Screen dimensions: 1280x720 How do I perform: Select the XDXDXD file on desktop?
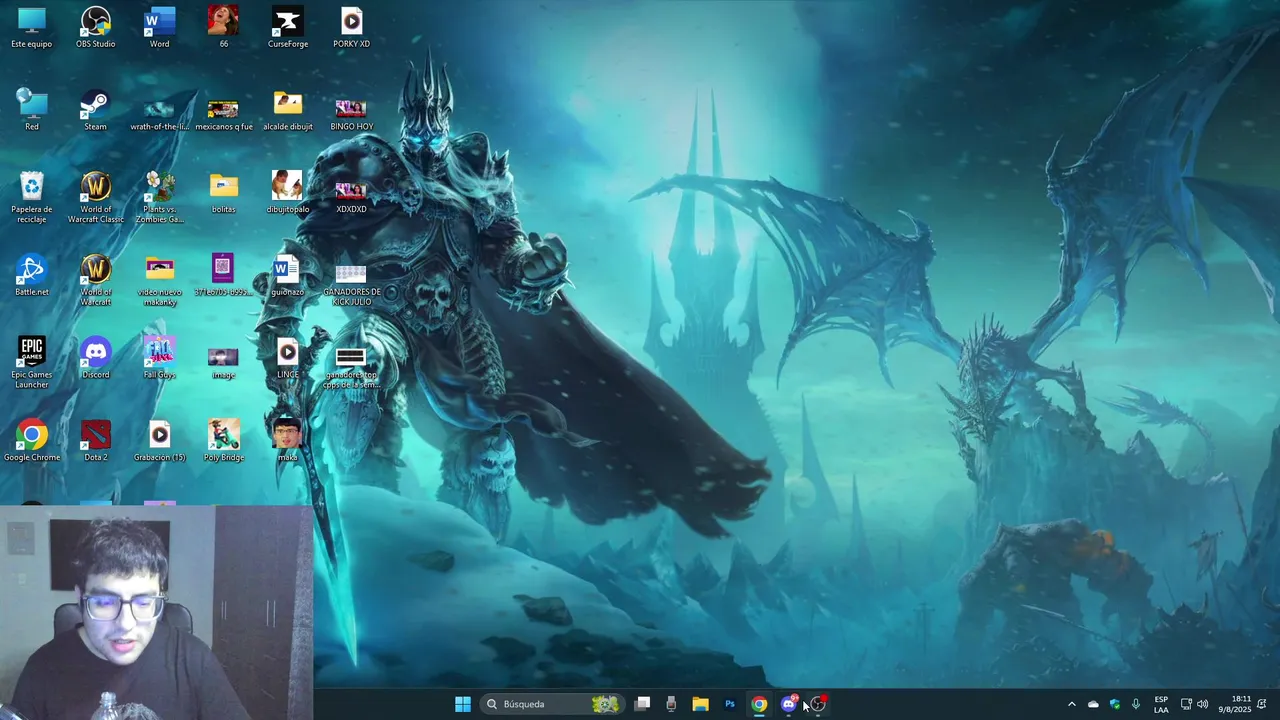pos(351,196)
